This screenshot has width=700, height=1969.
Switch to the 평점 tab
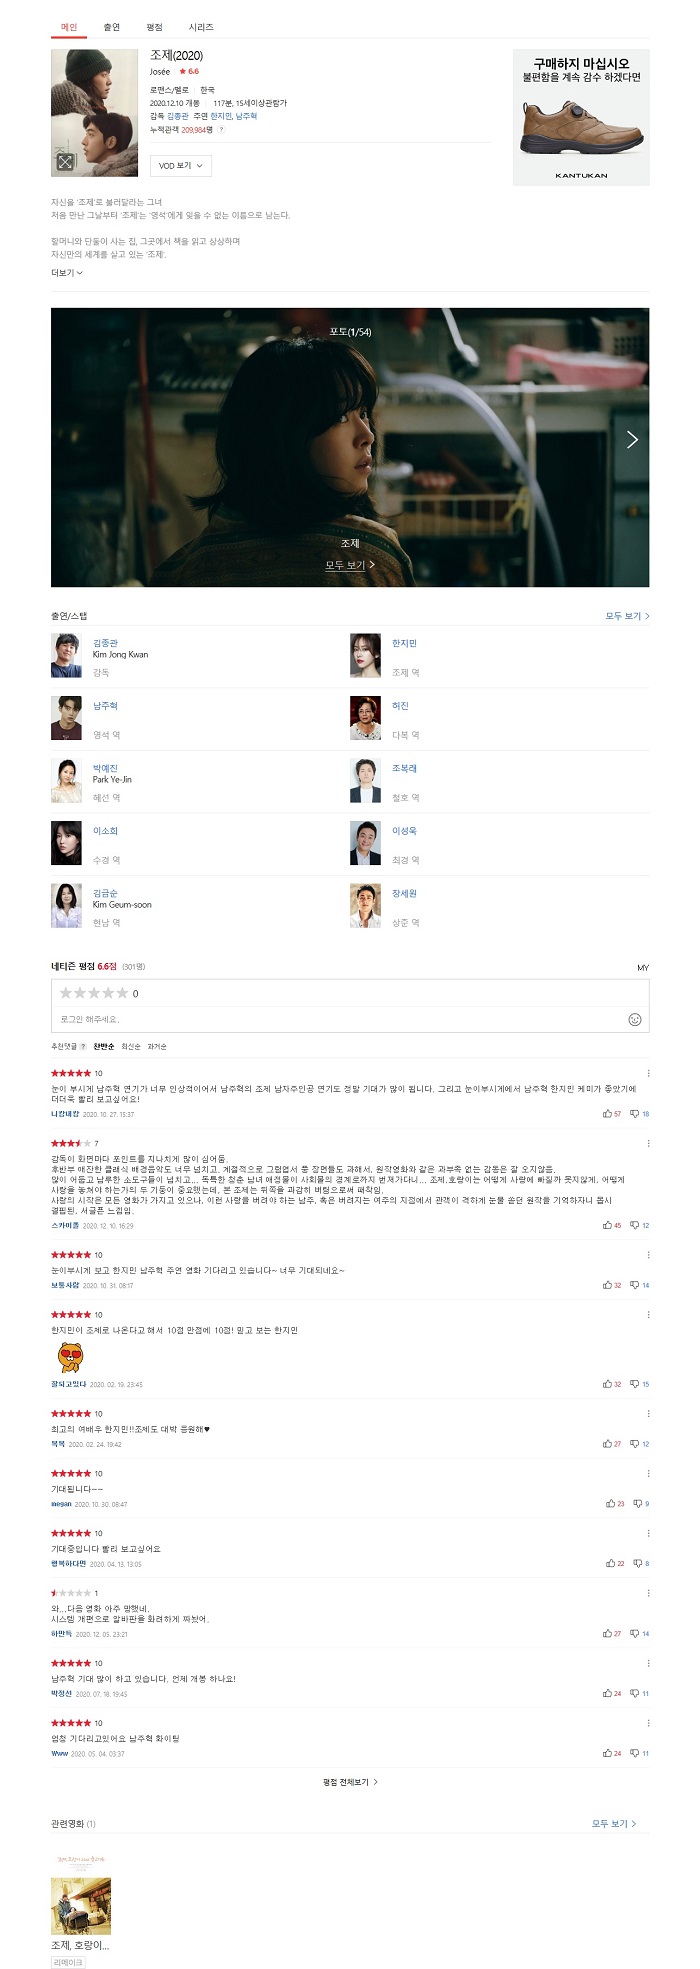click(154, 27)
